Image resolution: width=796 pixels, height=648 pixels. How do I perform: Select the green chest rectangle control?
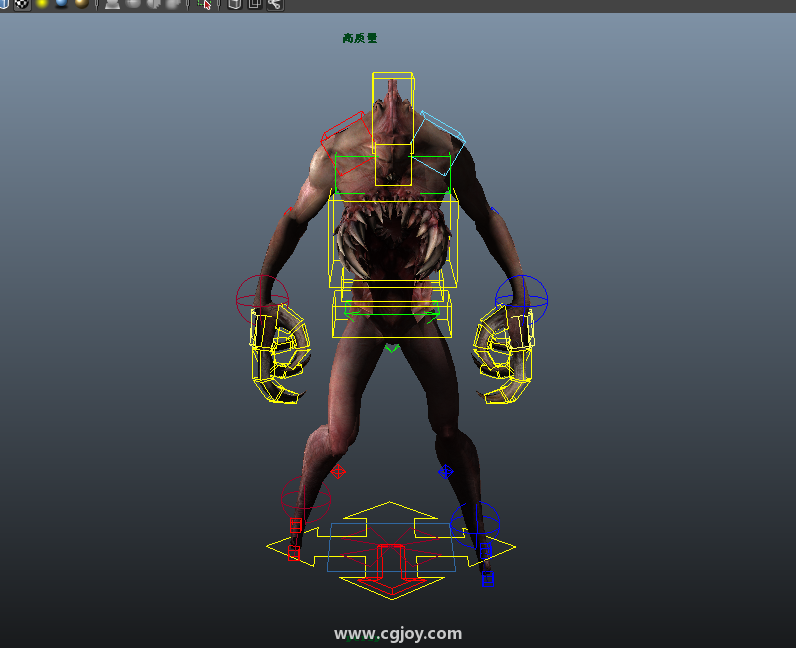[x=392, y=174]
